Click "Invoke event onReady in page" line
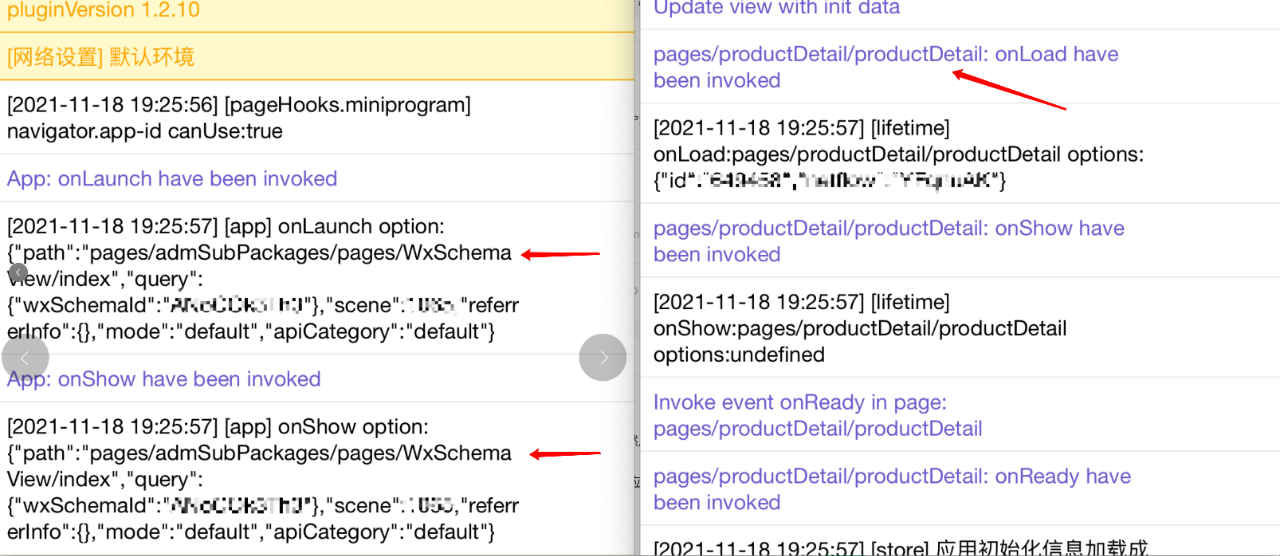 tap(817, 415)
